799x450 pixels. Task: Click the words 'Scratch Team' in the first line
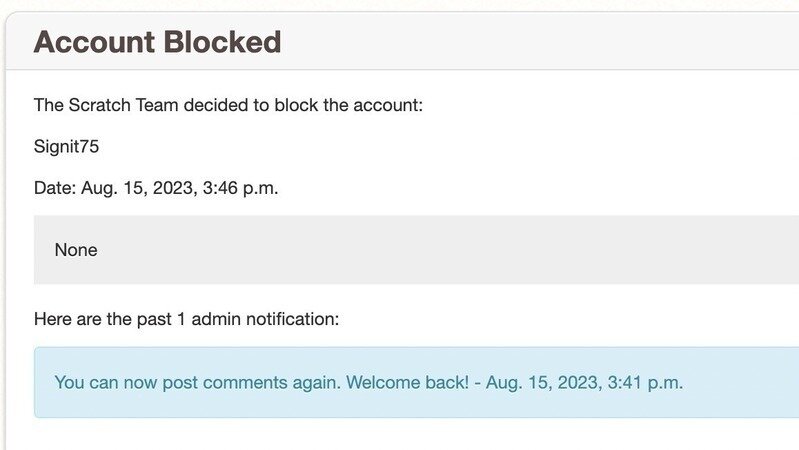click(x=116, y=104)
